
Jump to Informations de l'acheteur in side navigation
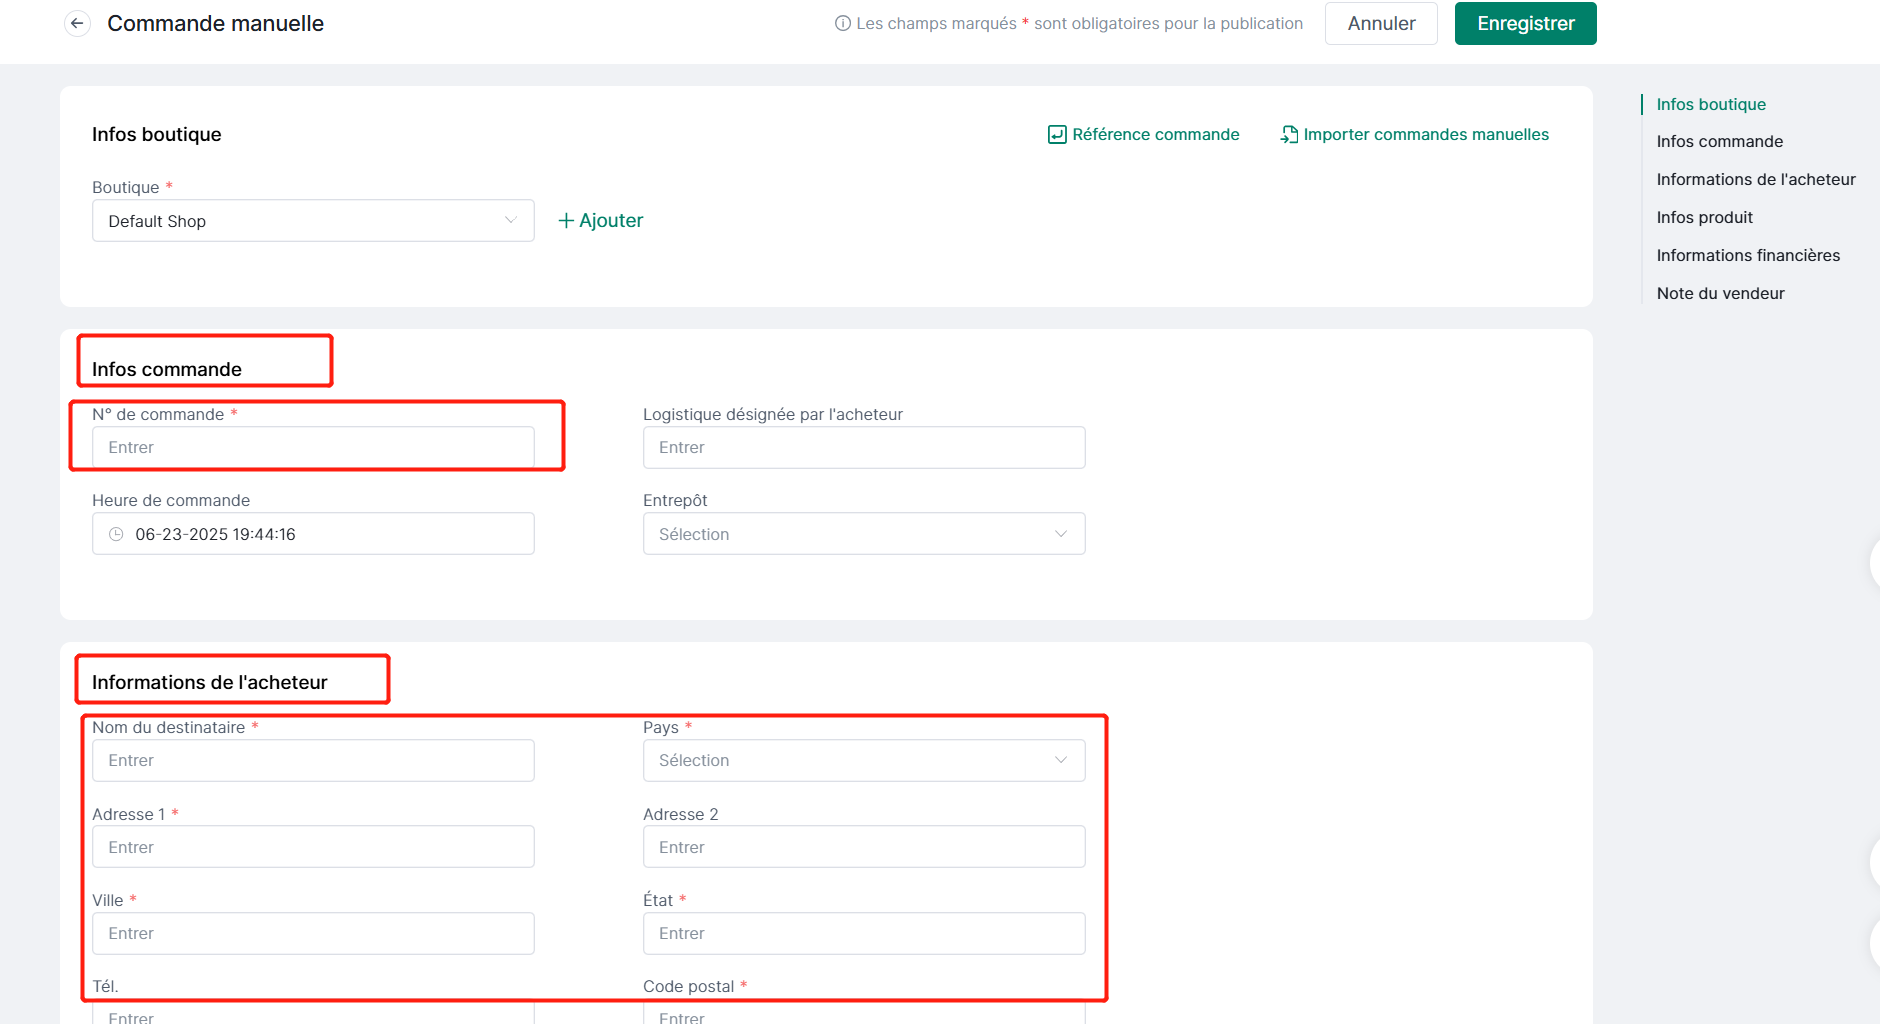pos(1755,179)
